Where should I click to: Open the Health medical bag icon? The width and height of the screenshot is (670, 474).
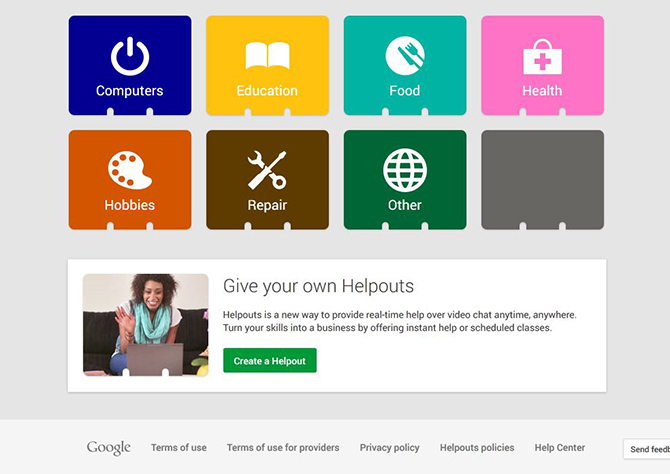pos(542,56)
